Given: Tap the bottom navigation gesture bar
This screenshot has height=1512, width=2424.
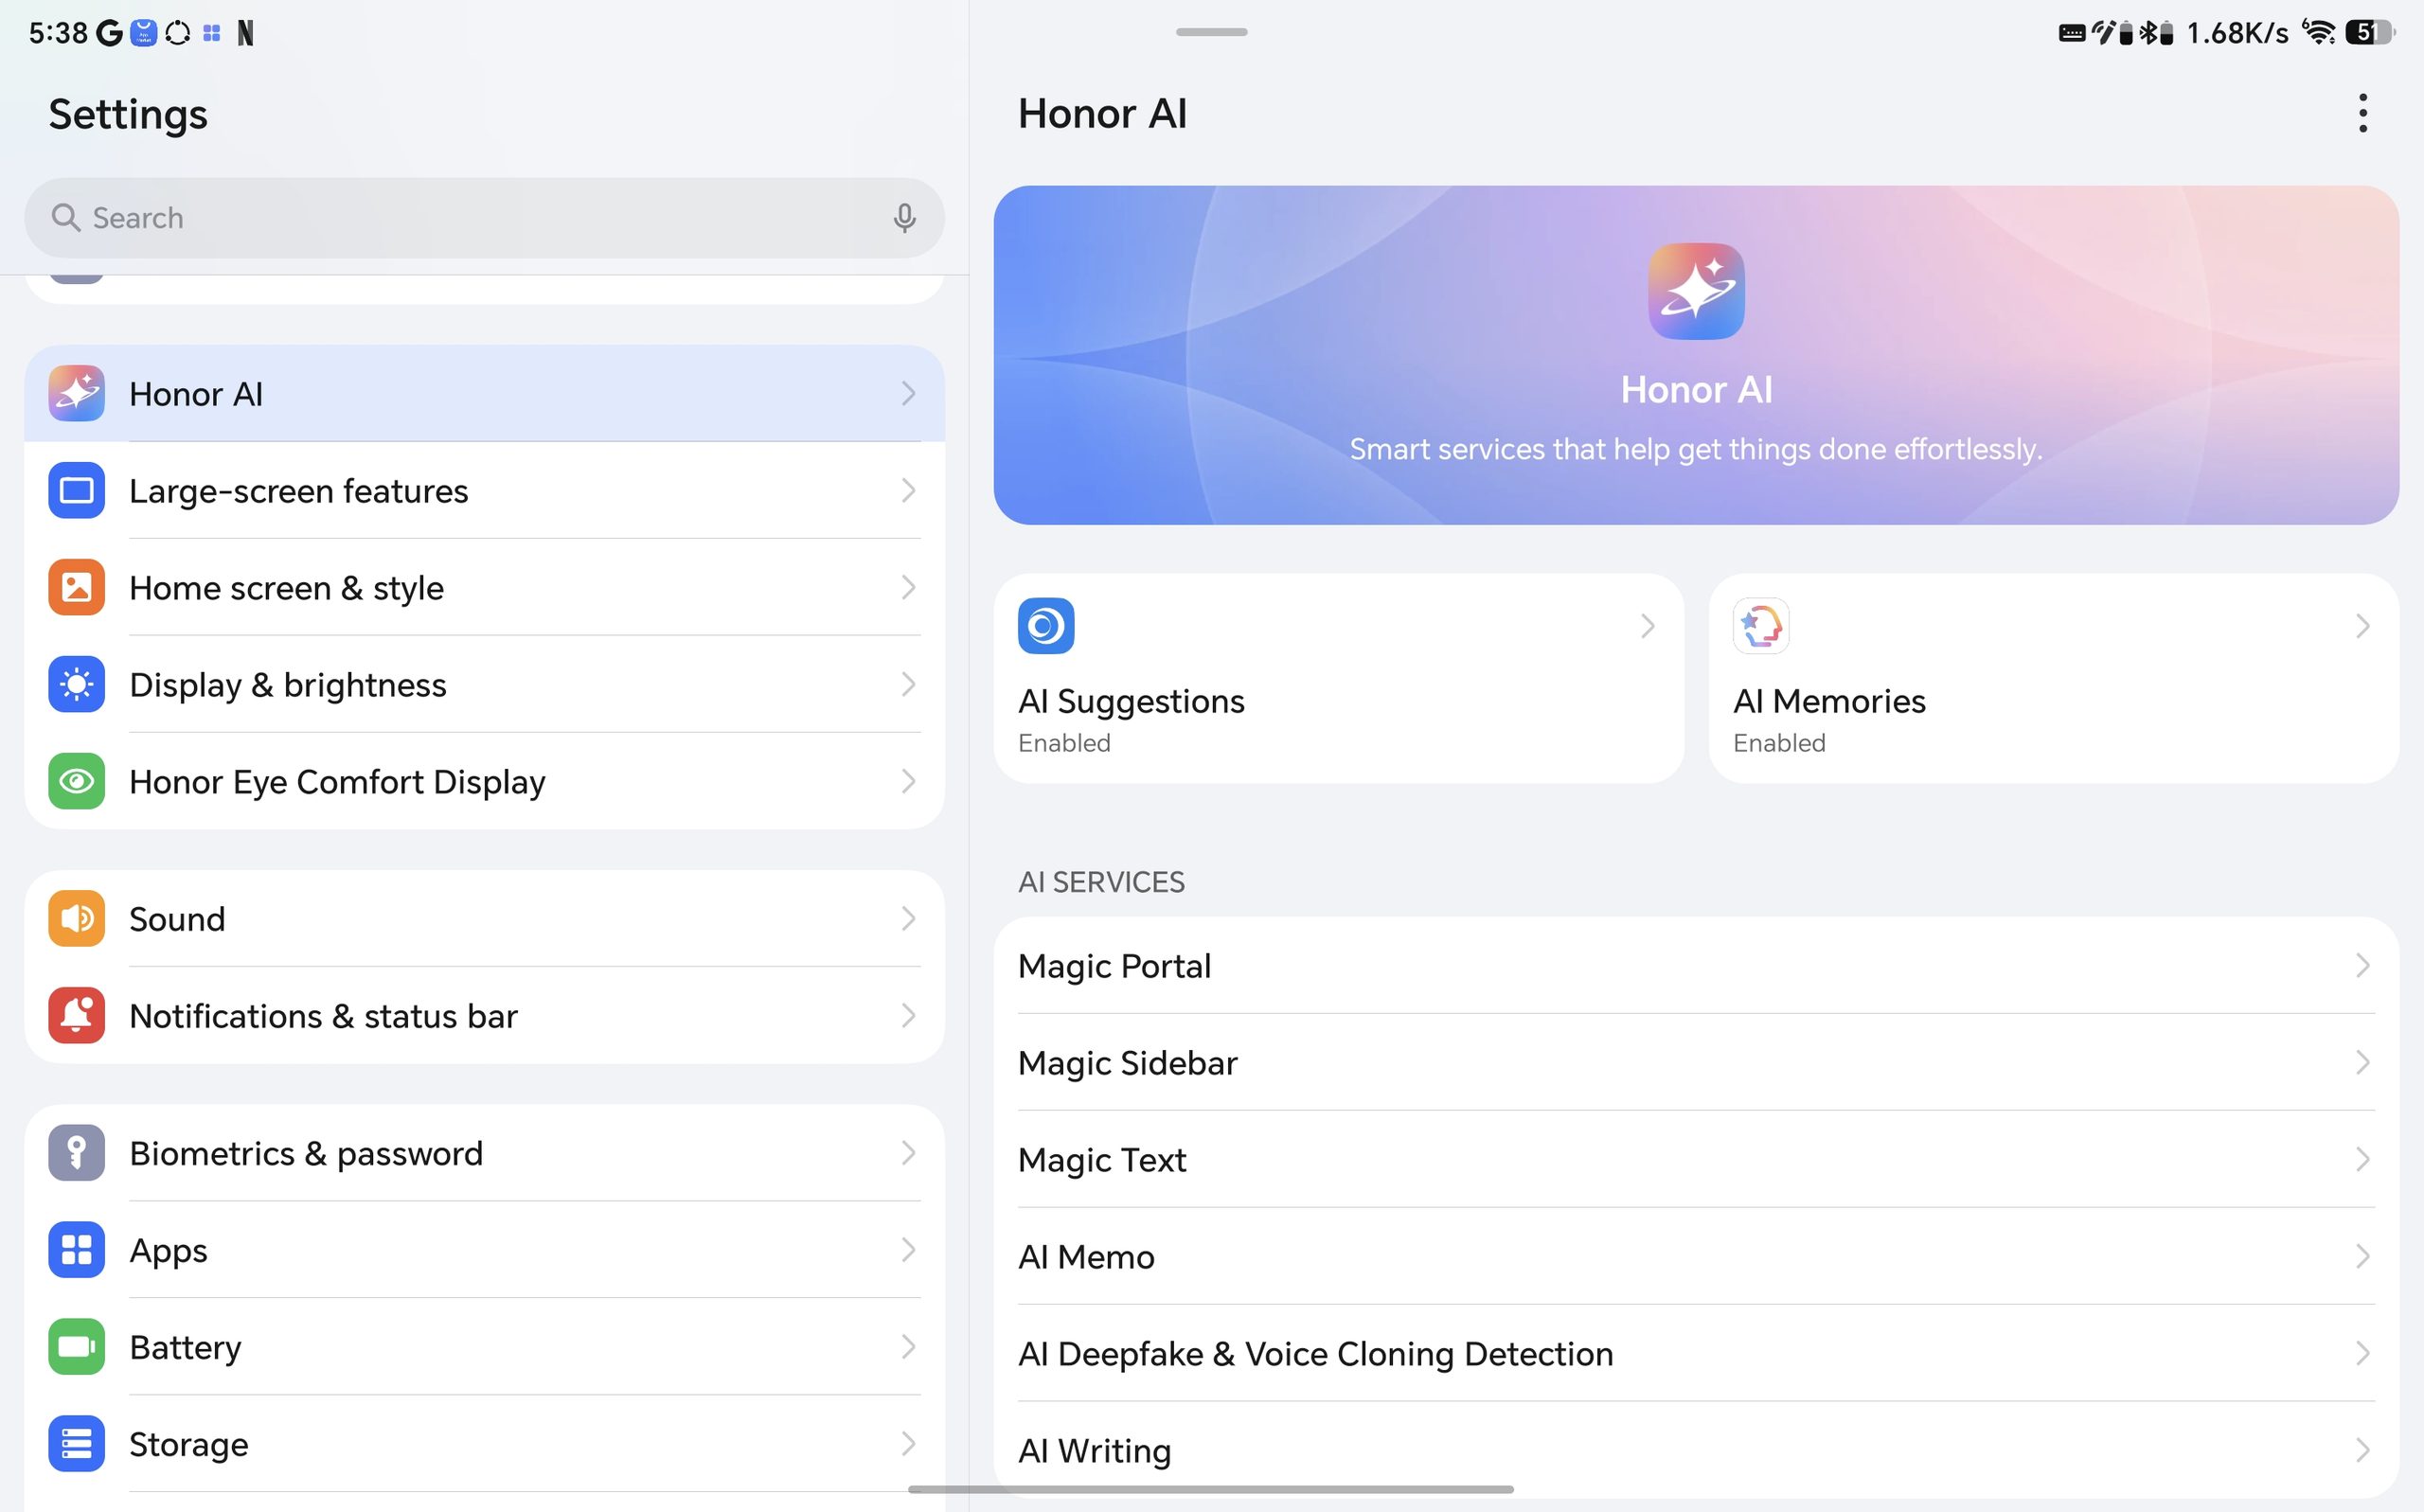Looking at the screenshot, I should click(1211, 1489).
